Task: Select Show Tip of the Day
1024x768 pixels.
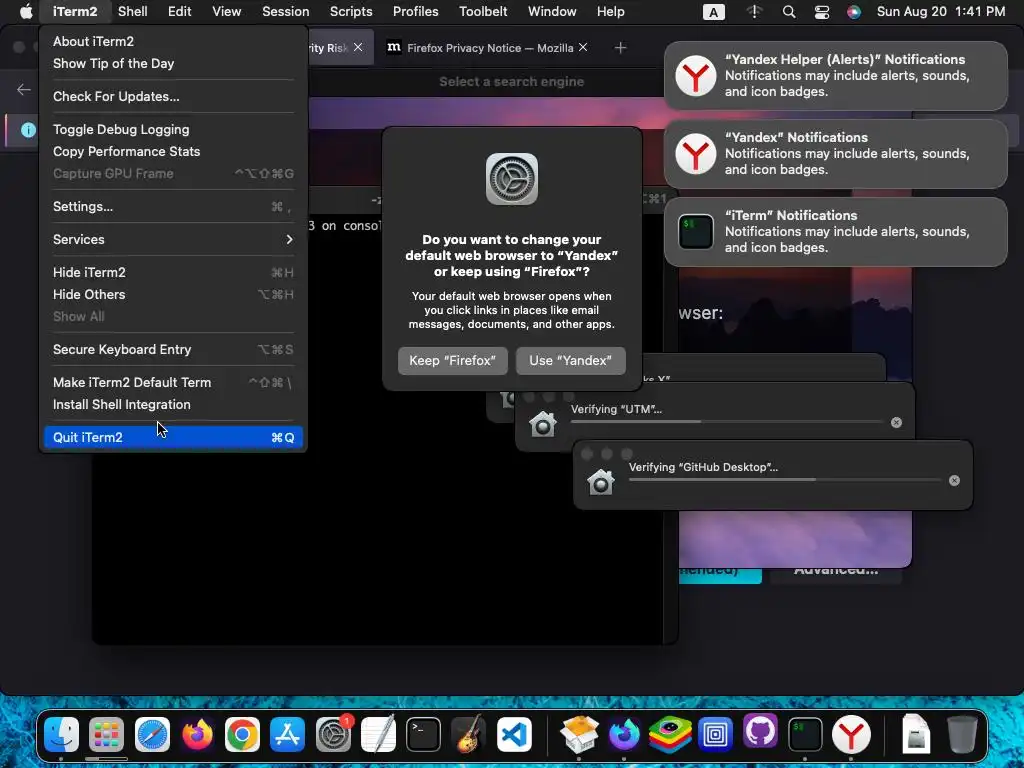Action: click(x=173, y=63)
